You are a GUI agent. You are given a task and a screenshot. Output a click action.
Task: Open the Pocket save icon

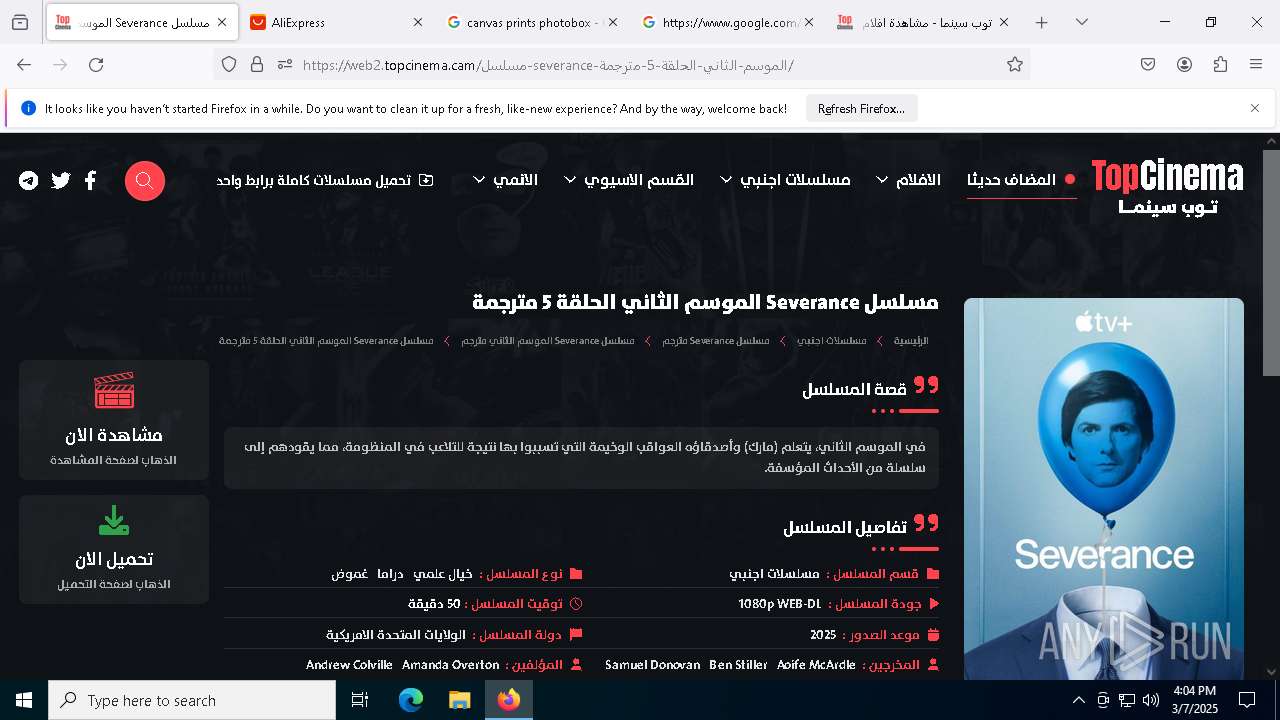pyautogui.click(x=1148, y=65)
